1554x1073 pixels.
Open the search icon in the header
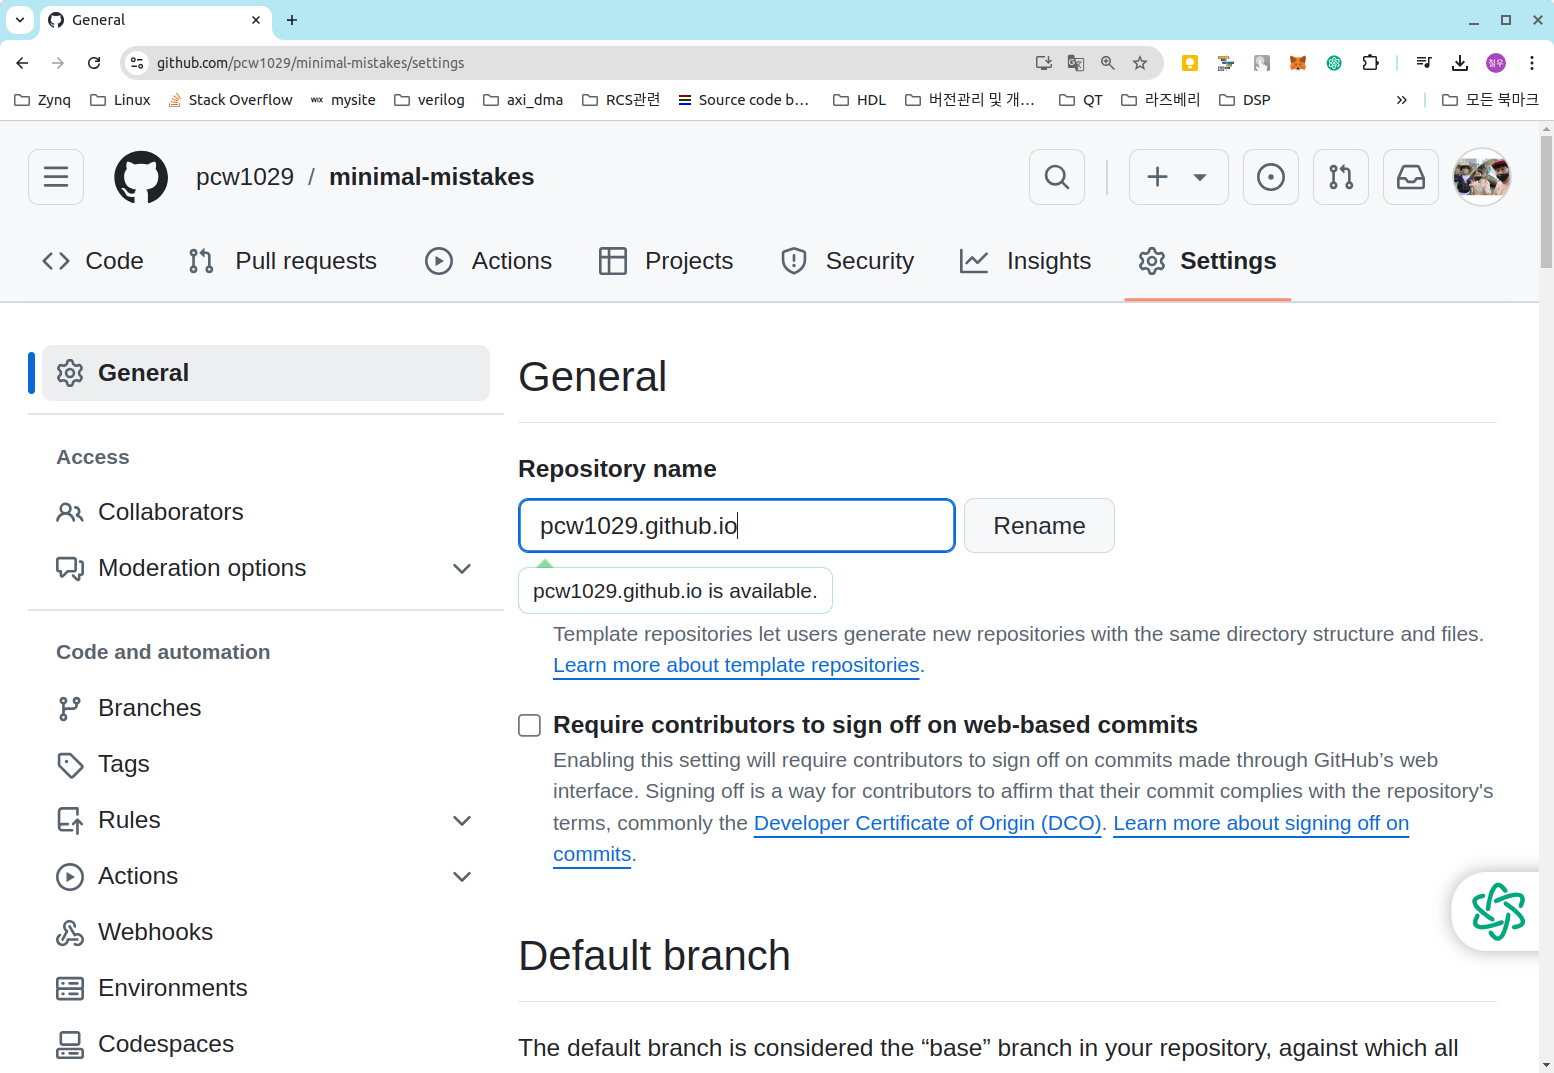[x=1056, y=177]
